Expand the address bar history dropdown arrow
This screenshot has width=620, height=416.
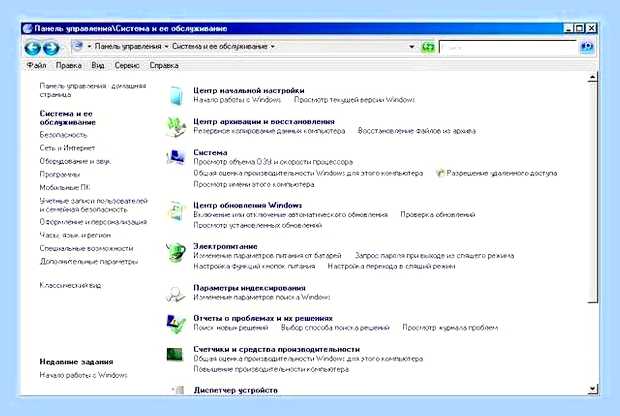click(412, 47)
